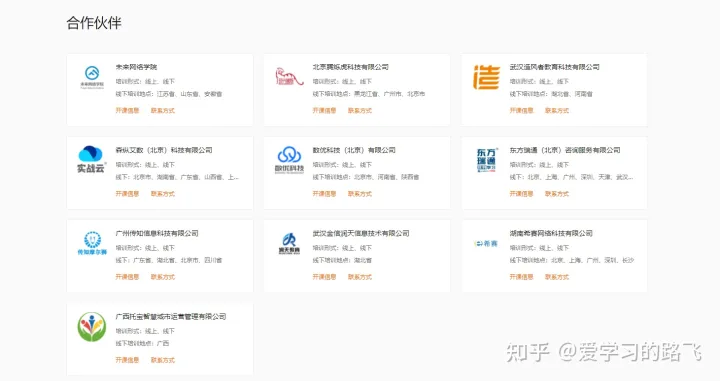Click the 实战云 blue cloud logo

91,159
